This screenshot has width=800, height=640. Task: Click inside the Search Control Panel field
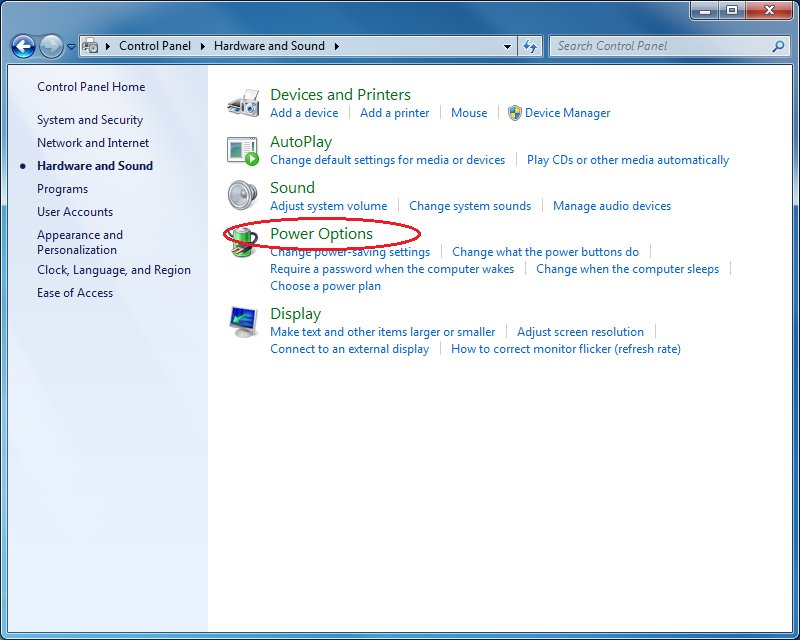click(660, 46)
